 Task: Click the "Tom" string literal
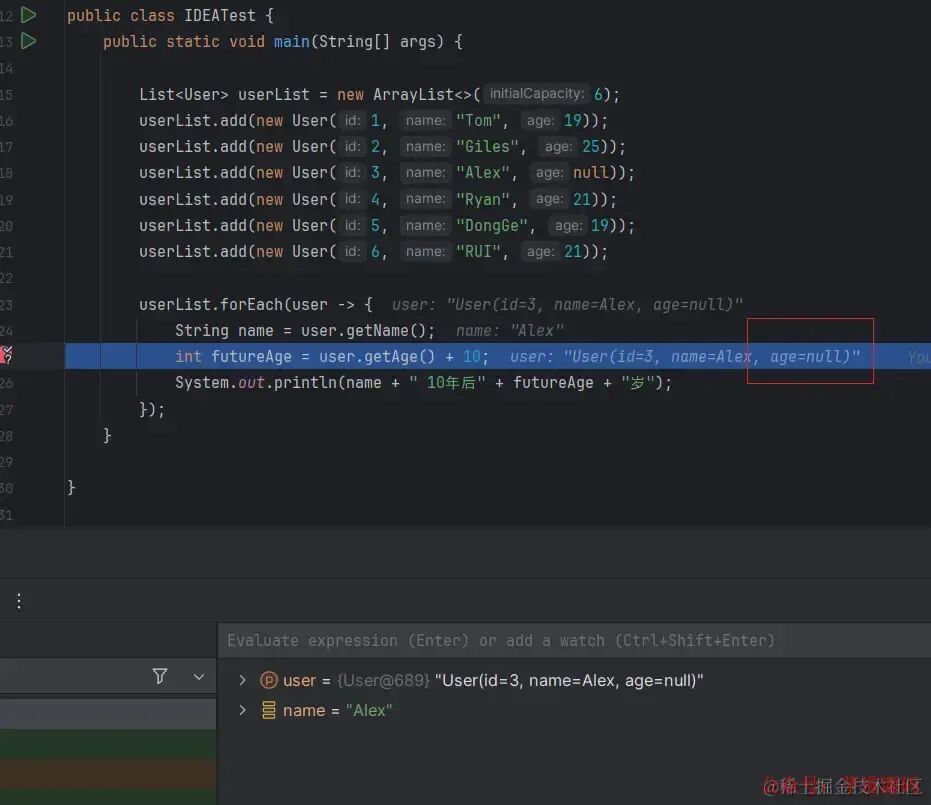click(x=478, y=121)
